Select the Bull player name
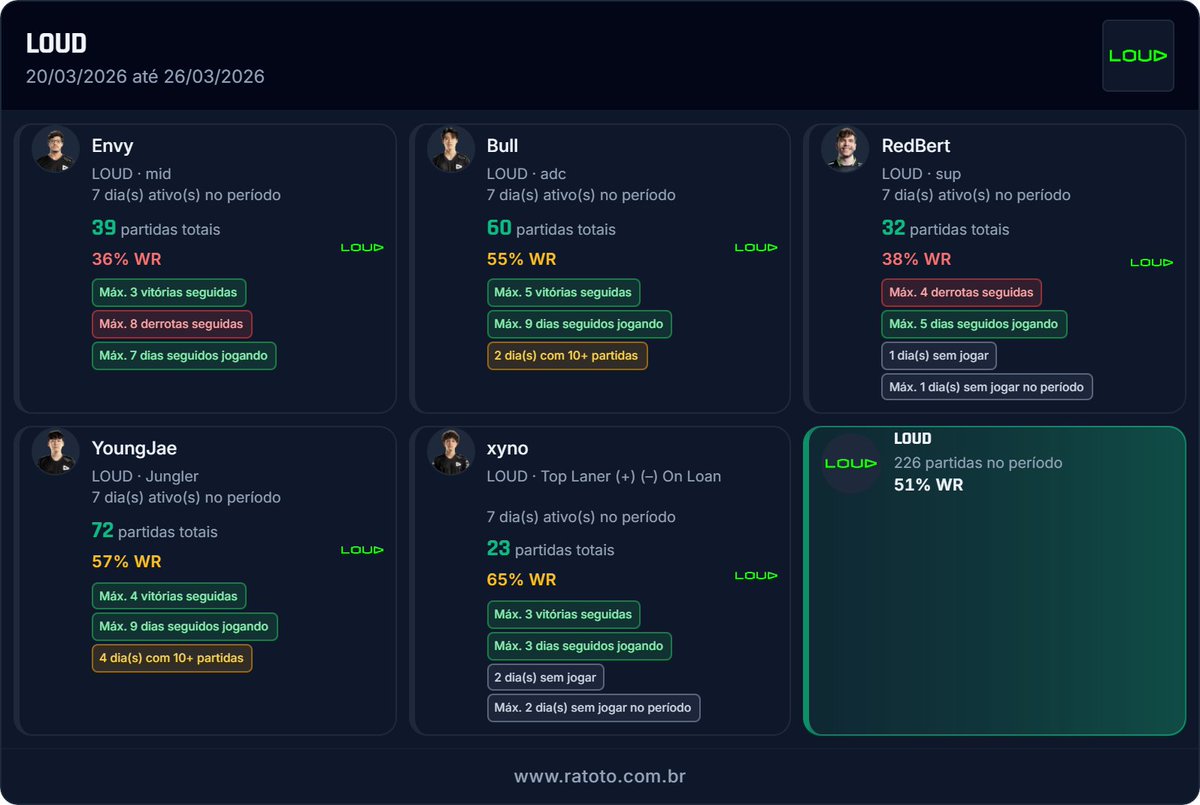The height and width of the screenshot is (805, 1200). point(502,146)
